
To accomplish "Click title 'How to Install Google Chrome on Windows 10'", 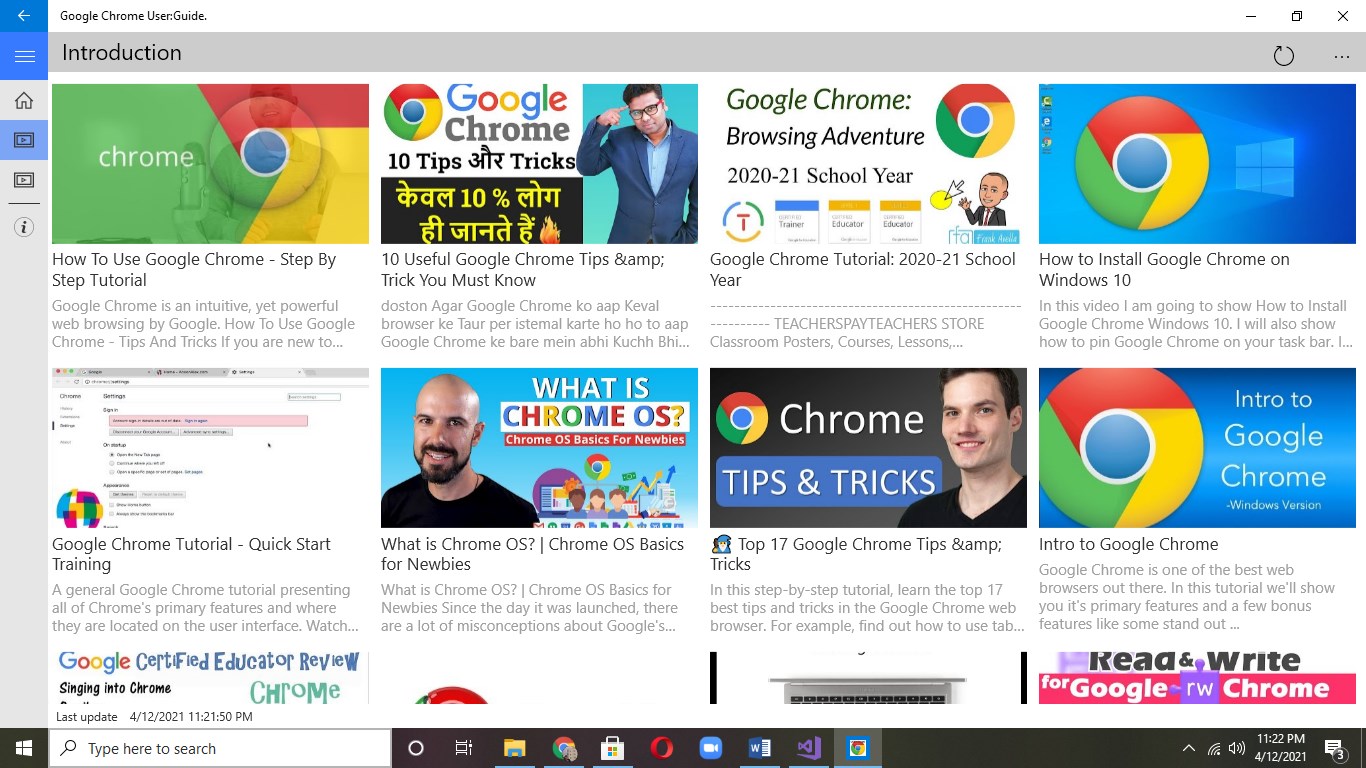I will (x=1164, y=270).
